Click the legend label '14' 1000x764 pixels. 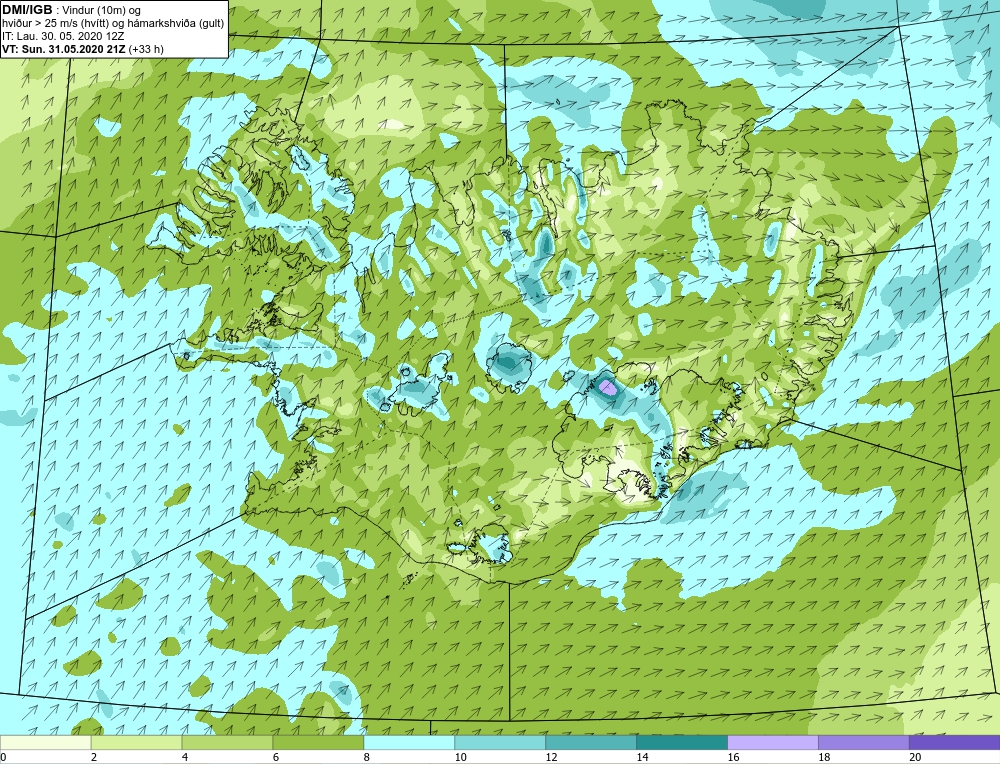642,757
